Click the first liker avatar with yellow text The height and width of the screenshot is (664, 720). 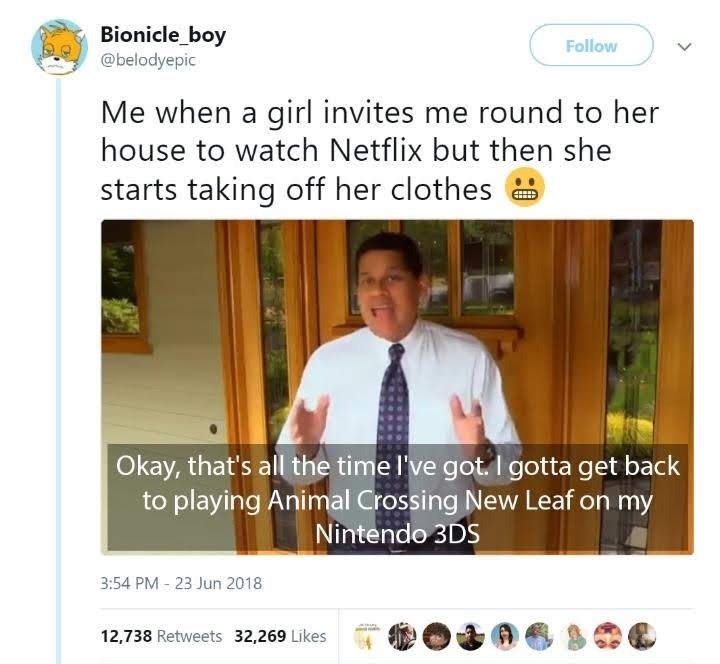point(365,636)
